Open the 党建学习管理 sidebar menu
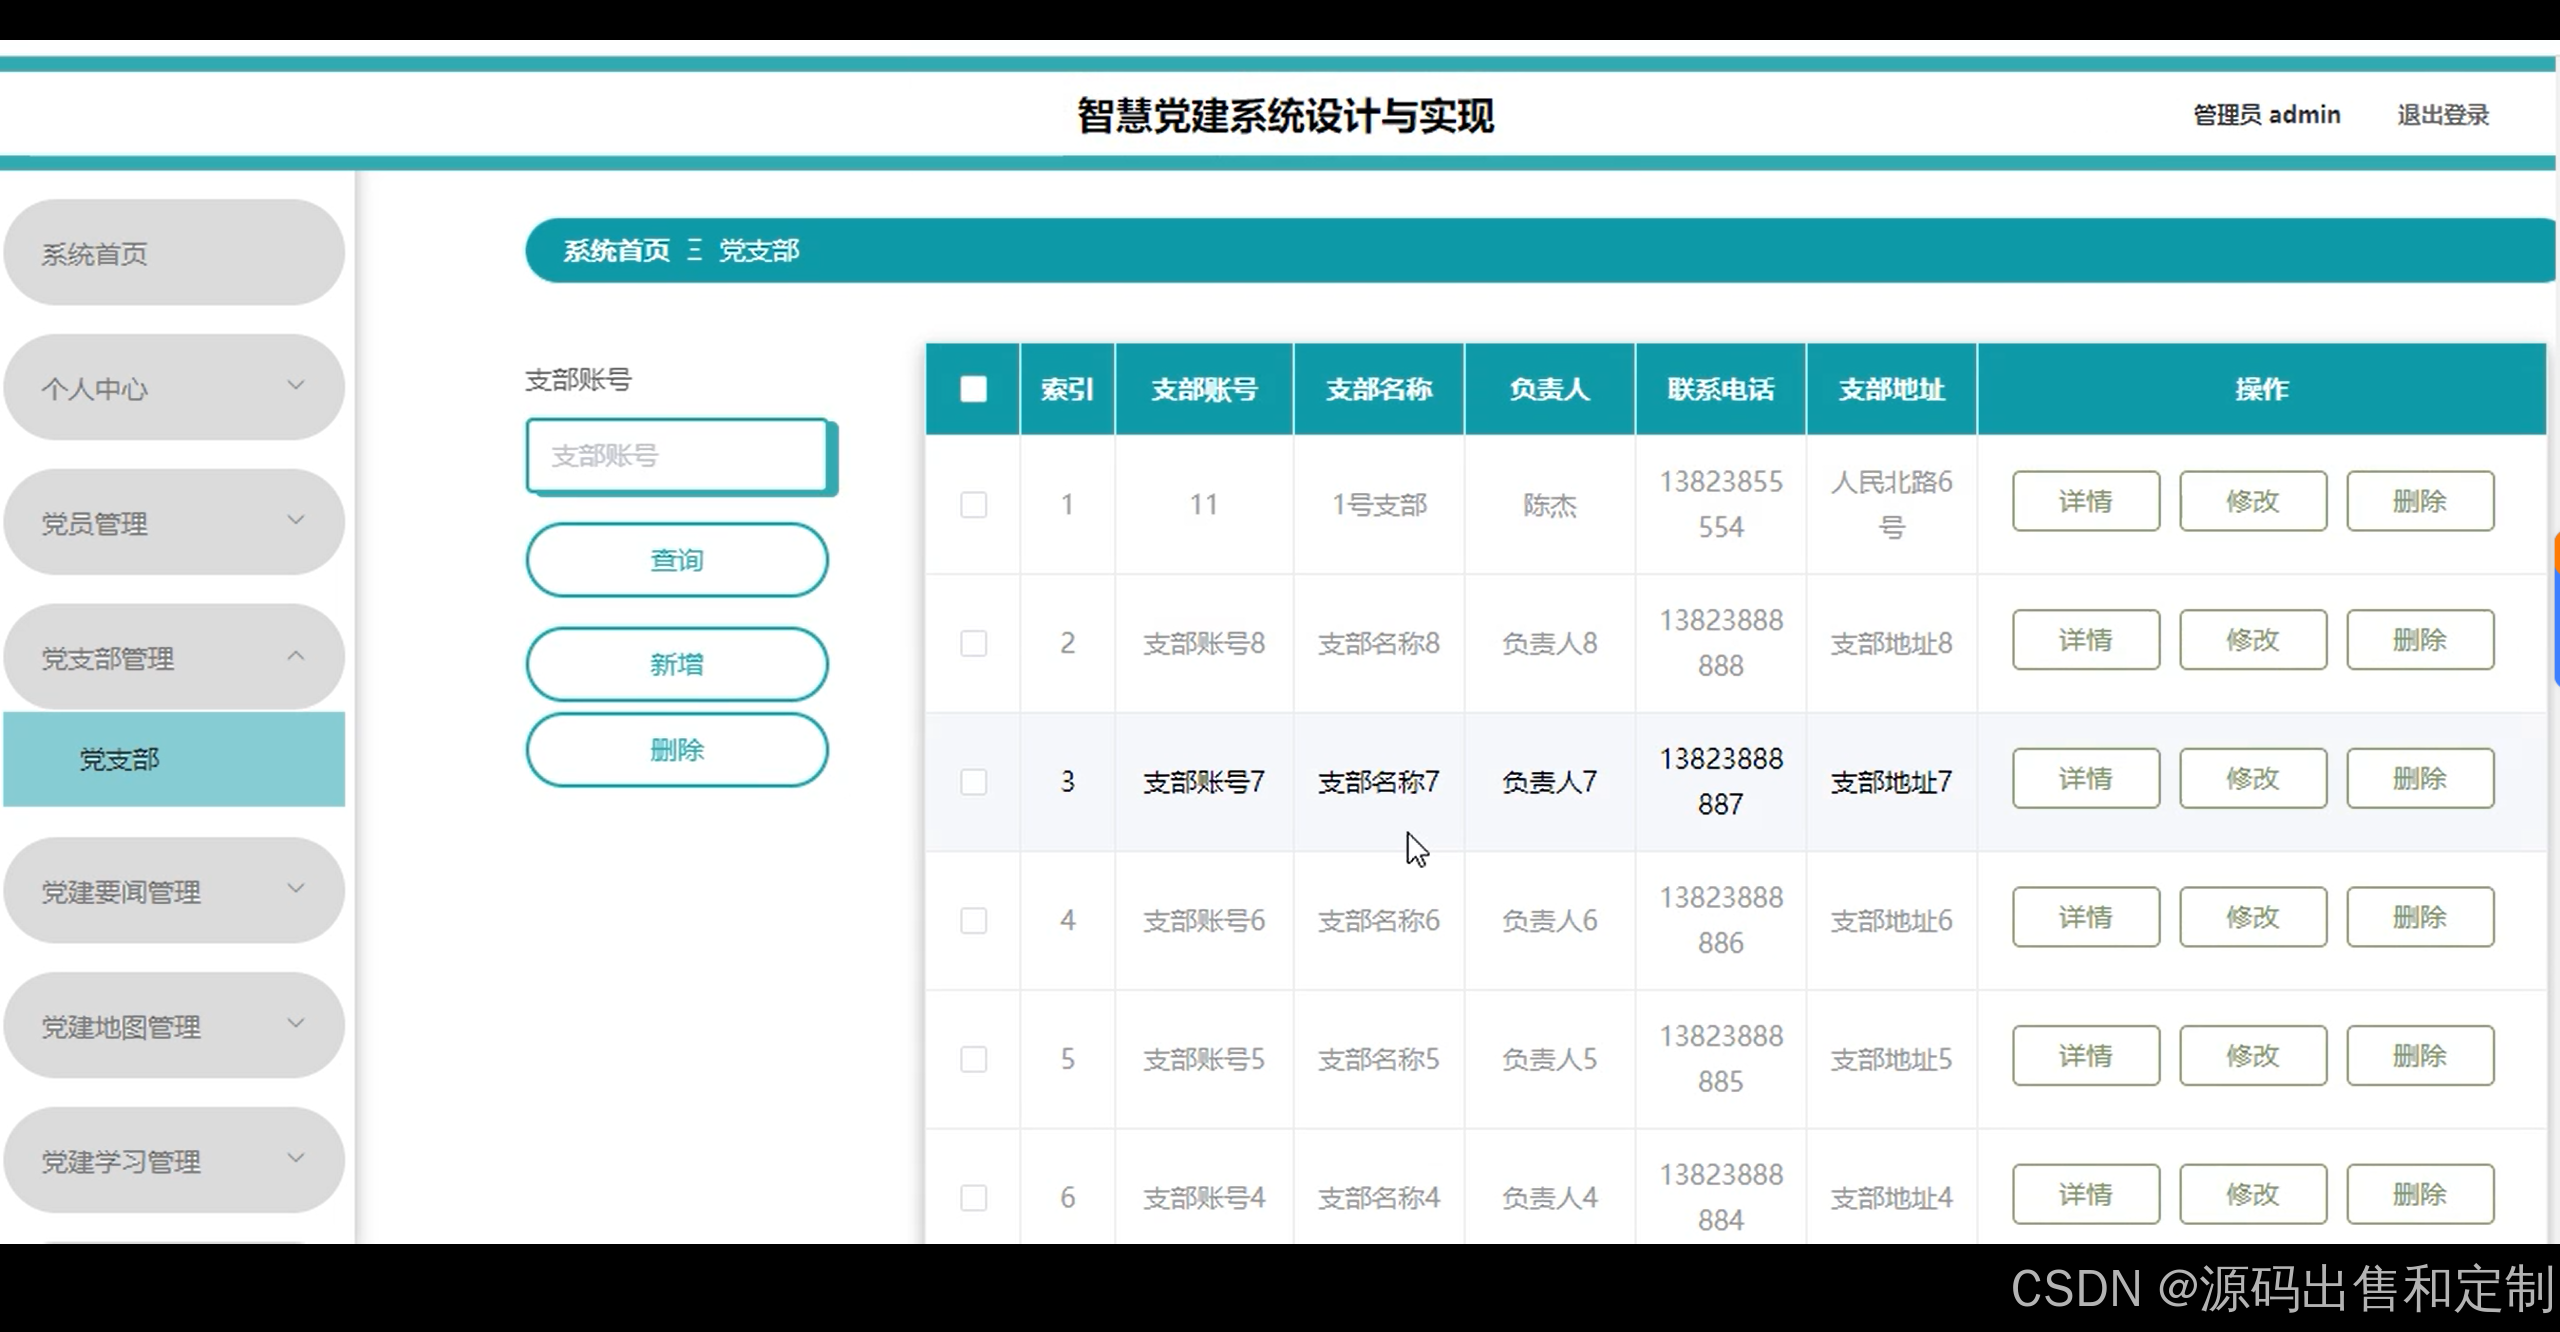 coord(174,1161)
